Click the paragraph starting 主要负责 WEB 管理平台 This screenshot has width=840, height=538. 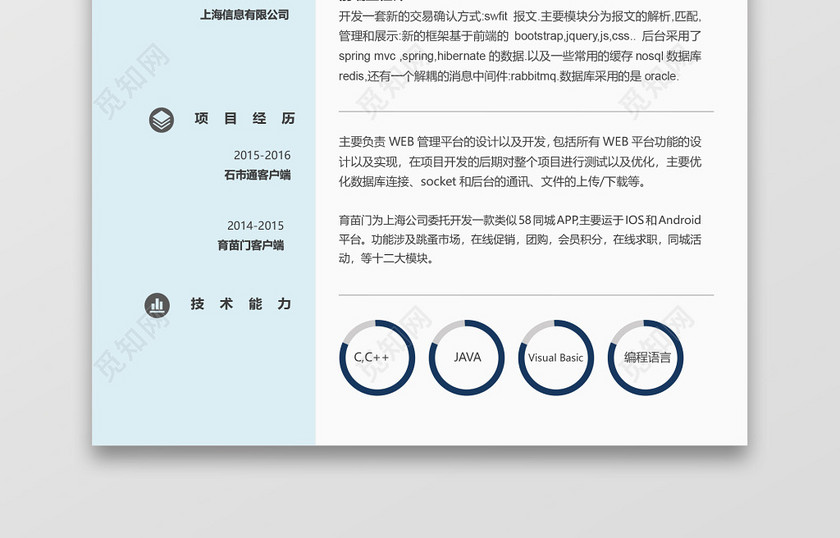pos(520,162)
